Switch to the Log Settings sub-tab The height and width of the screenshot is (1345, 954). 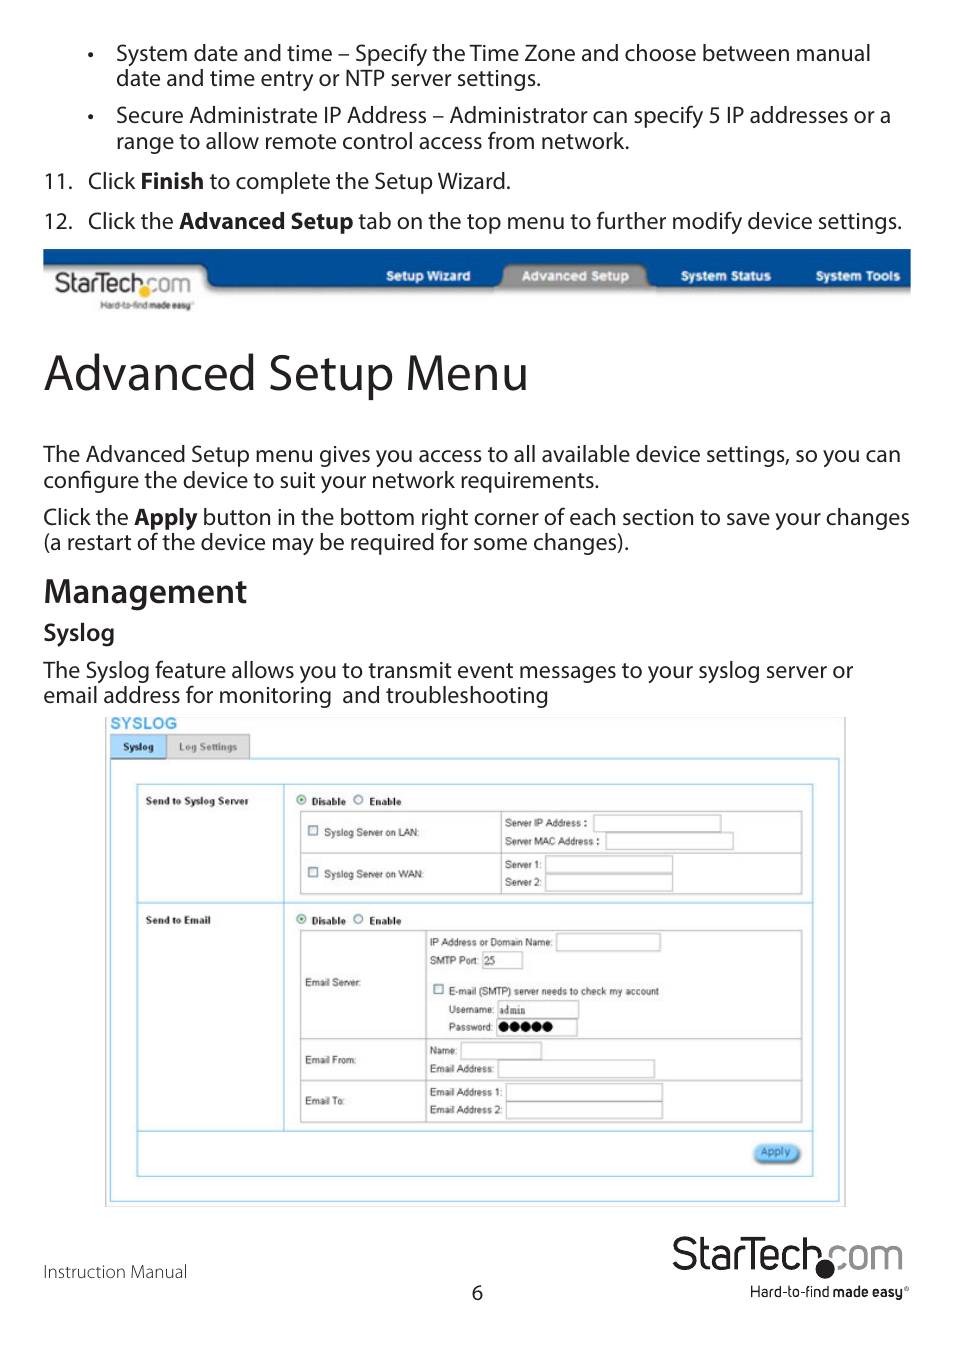(x=208, y=747)
